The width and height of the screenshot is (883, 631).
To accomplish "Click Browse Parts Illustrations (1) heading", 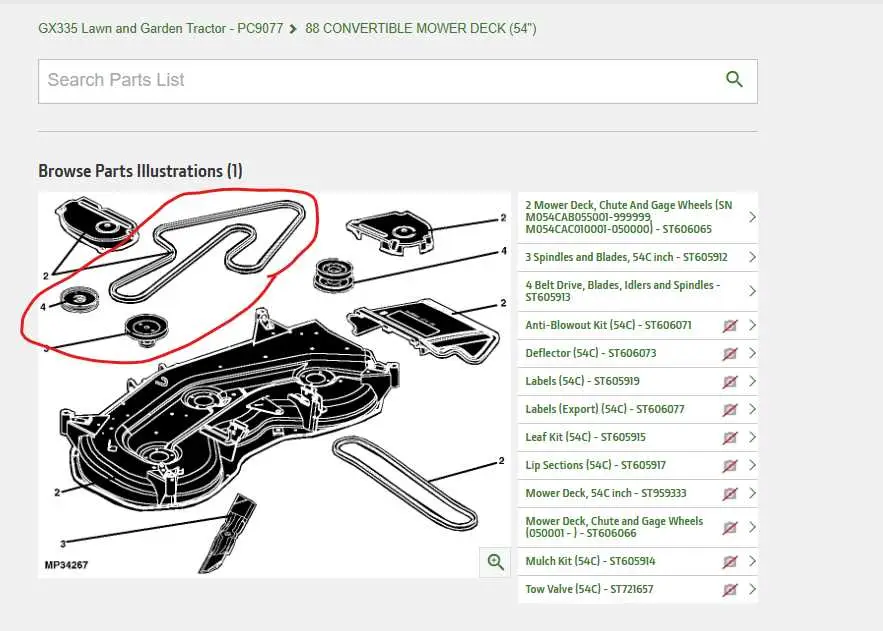I will click(x=140, y=171).
